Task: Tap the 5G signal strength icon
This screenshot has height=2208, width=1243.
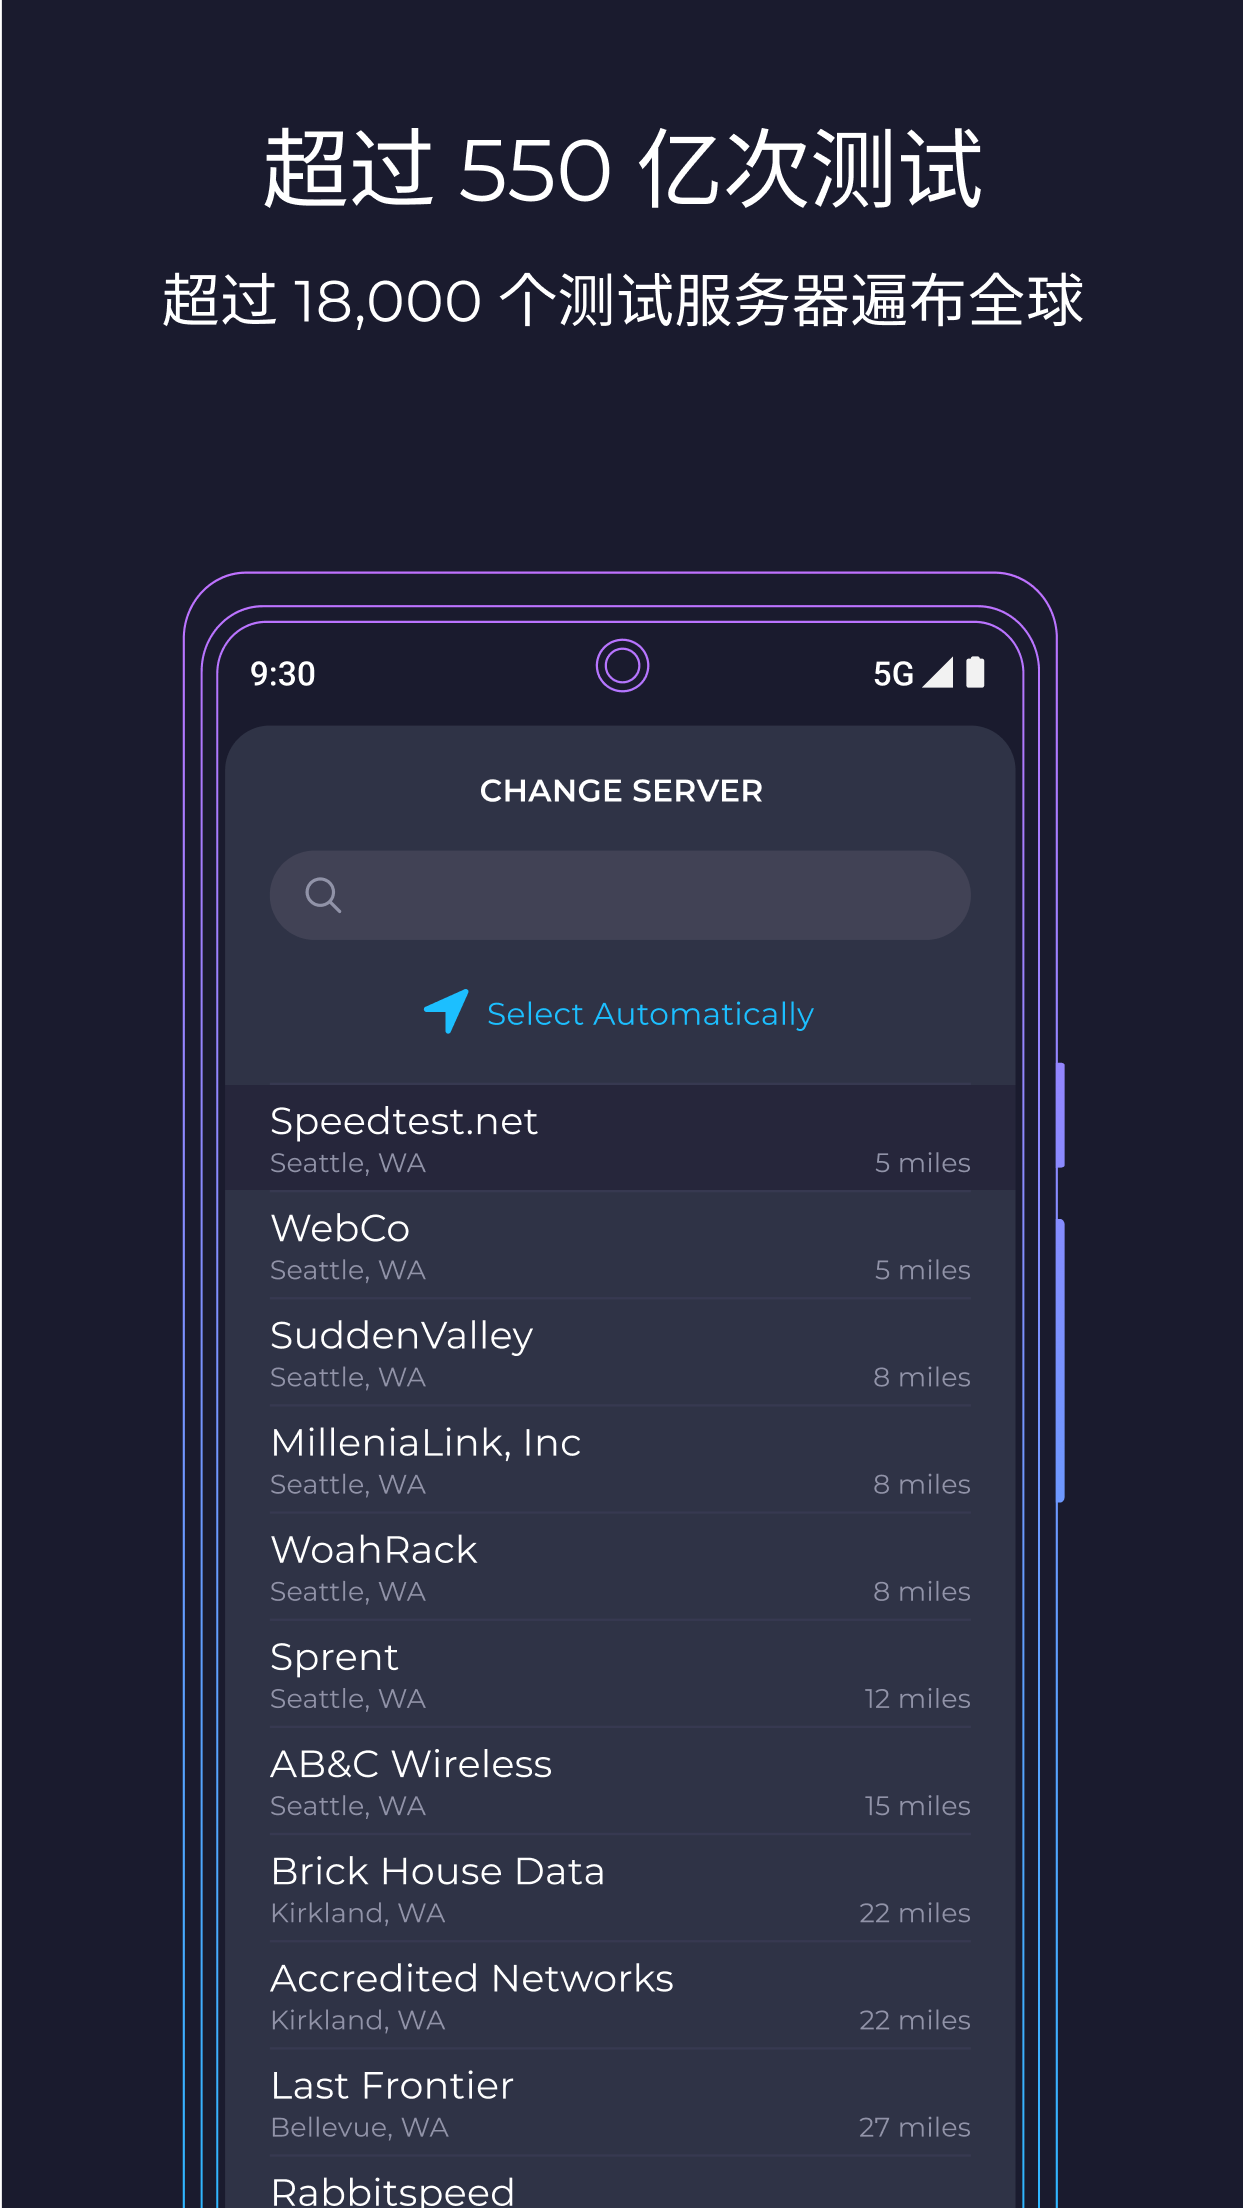Action: click(937, 673)
